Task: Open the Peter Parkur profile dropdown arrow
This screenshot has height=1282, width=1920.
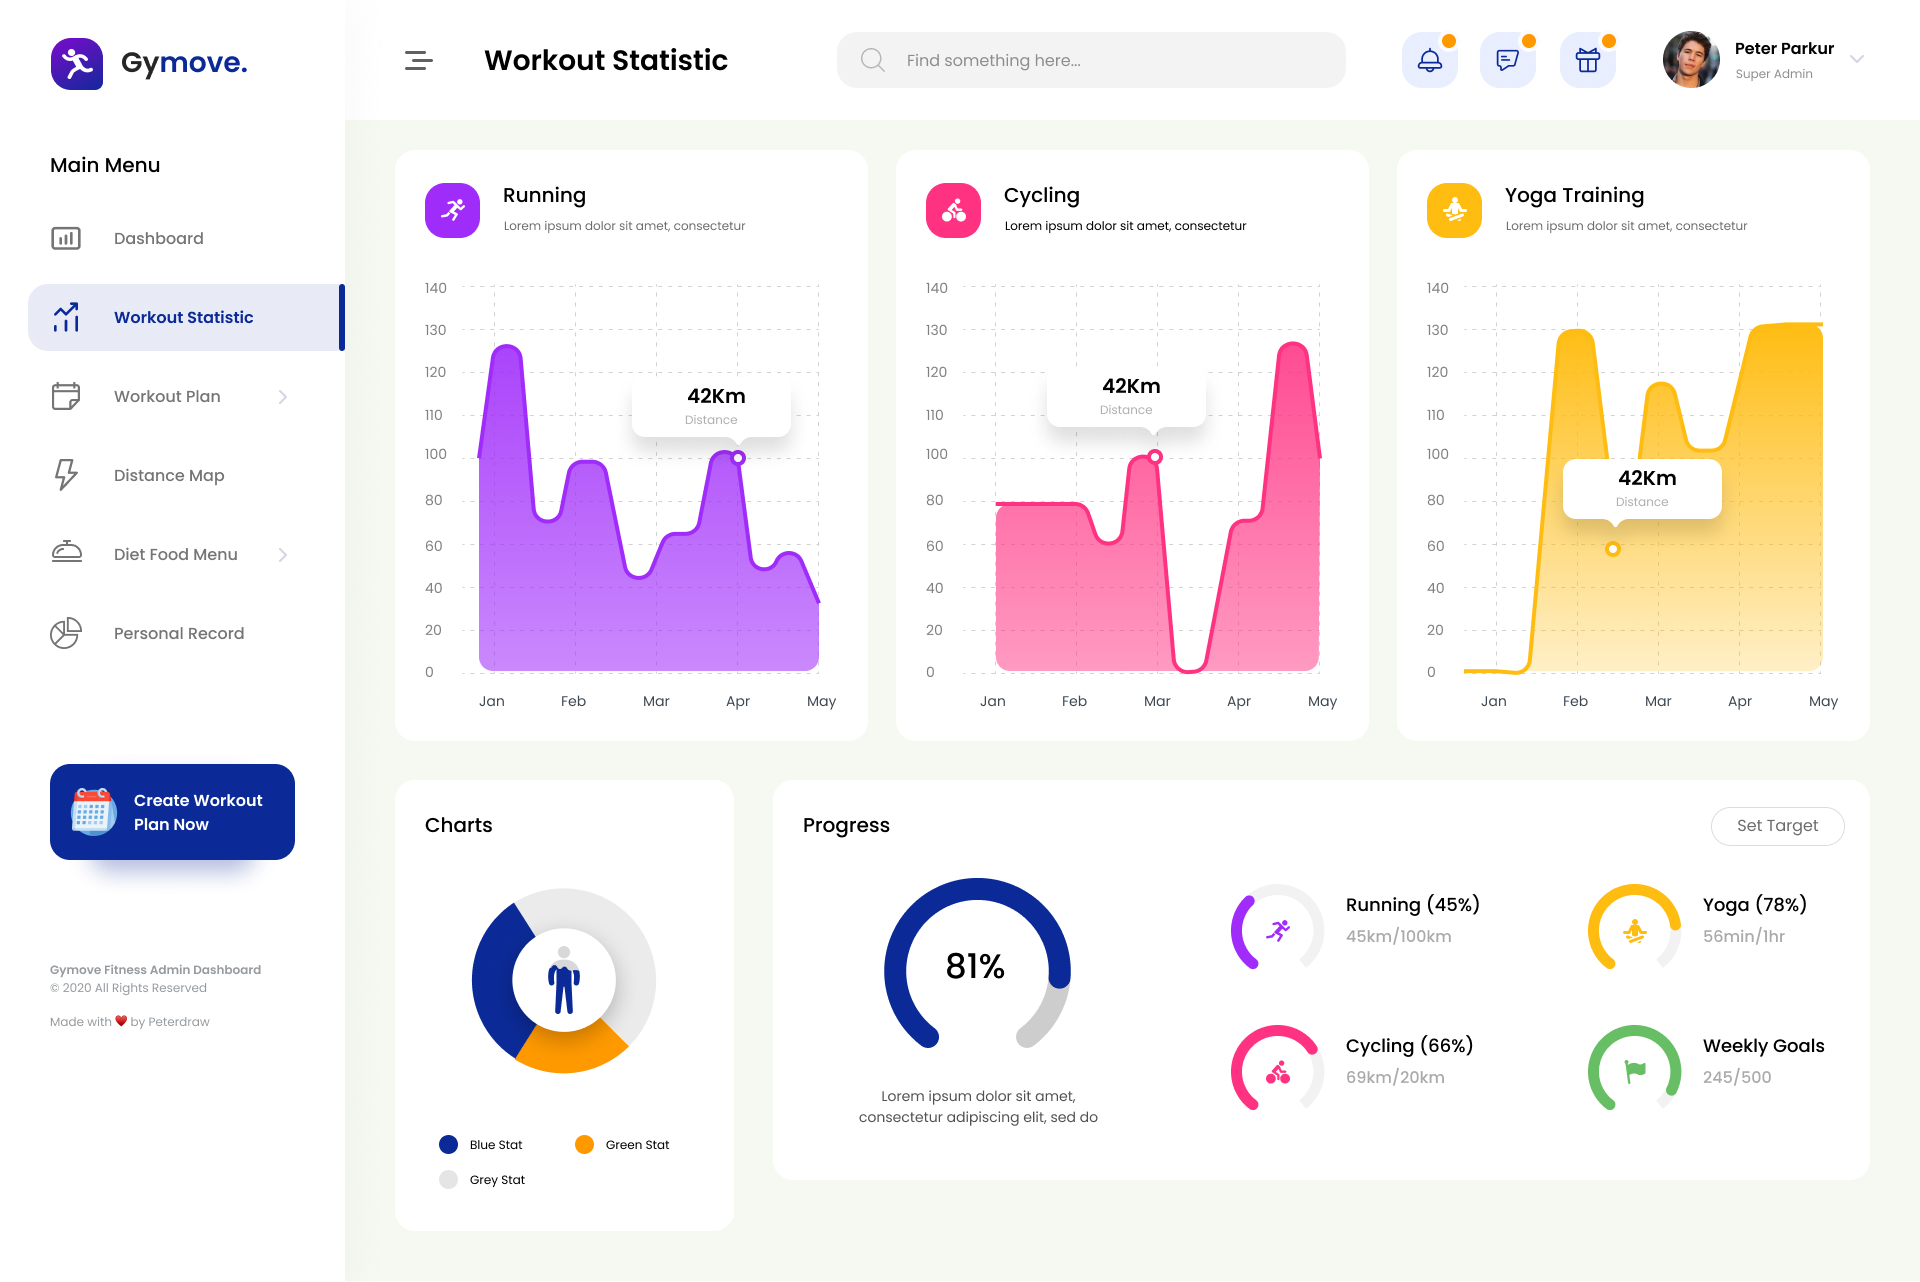Action: tap(1857, 59)
